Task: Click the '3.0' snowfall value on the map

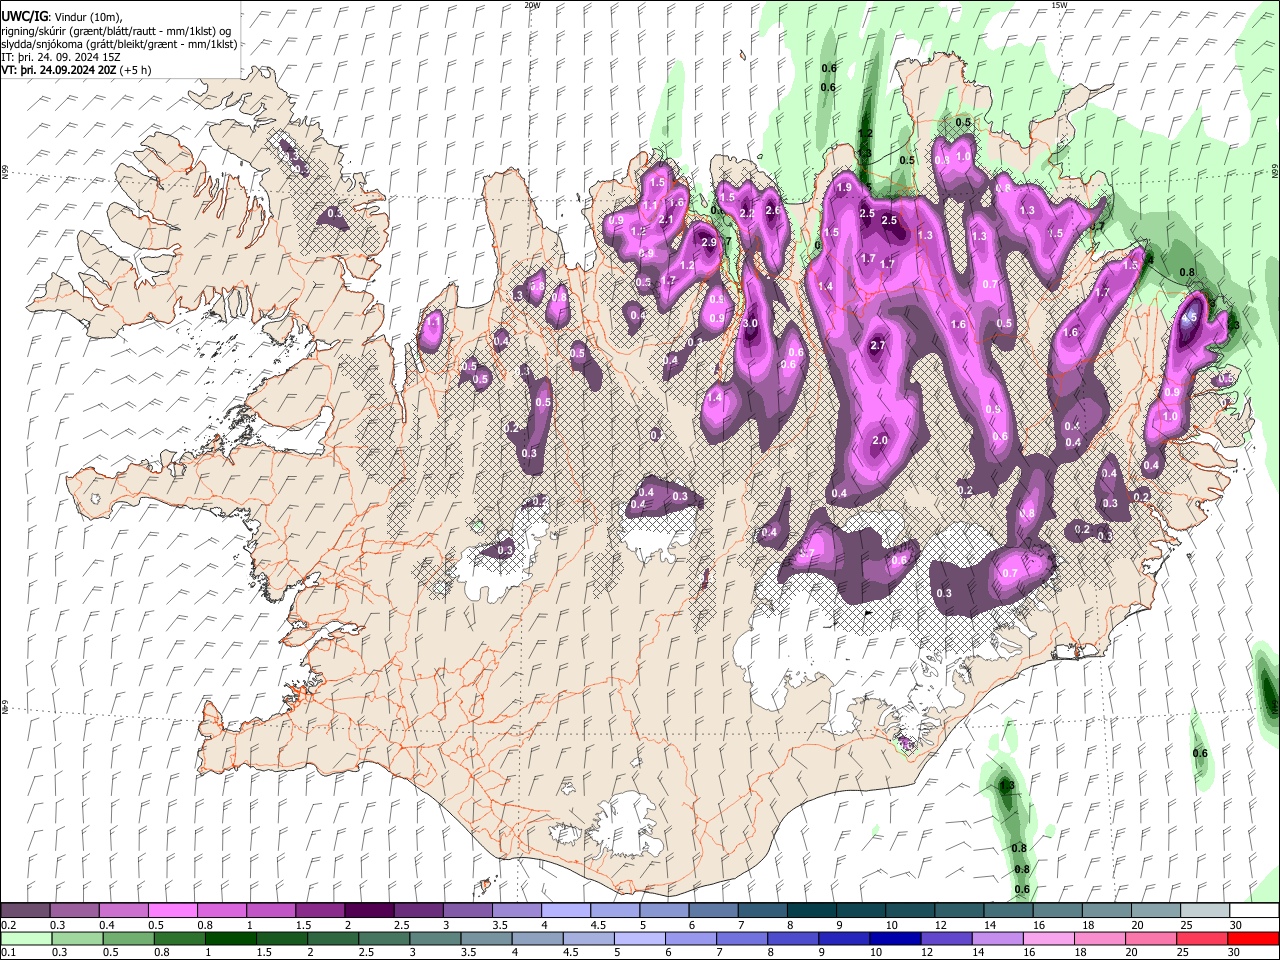Action: [751, 324]
